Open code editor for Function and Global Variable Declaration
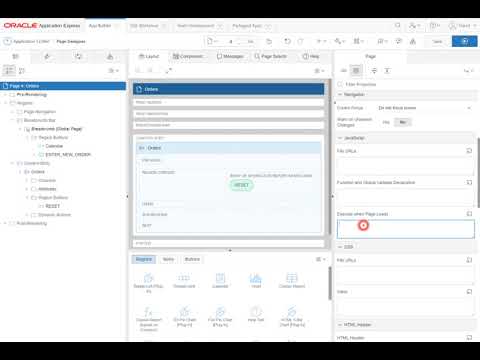480x360 pixels. pyautogui.click(x=469, y=182)
